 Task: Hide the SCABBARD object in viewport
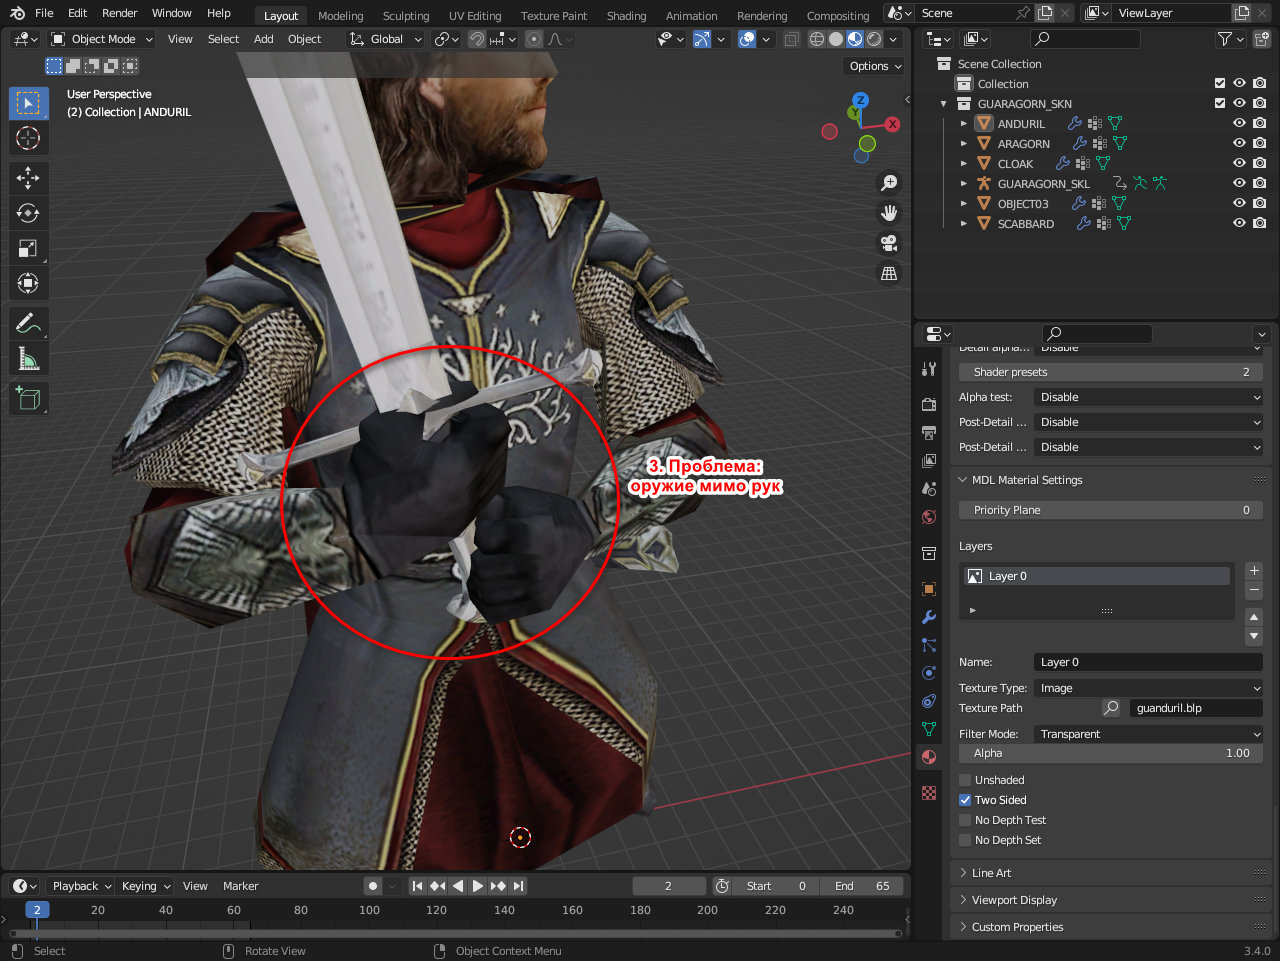click(1239, 223)
